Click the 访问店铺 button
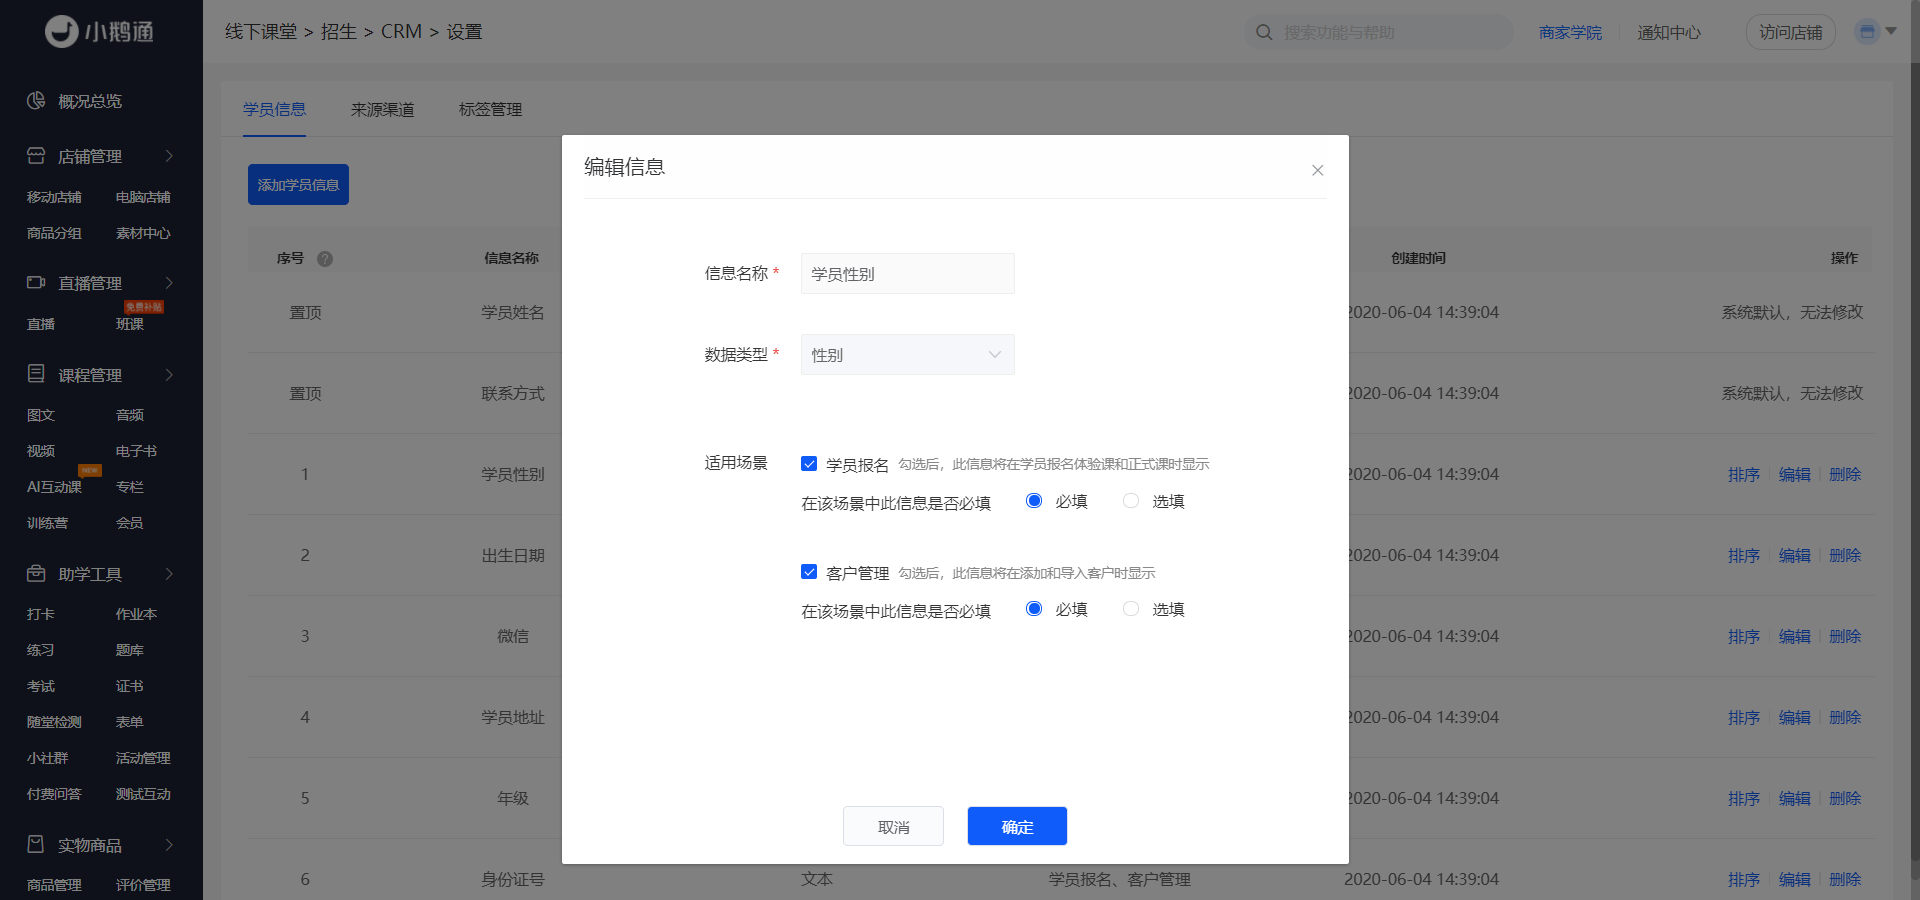1920x900 pixels. (1791, 32)
